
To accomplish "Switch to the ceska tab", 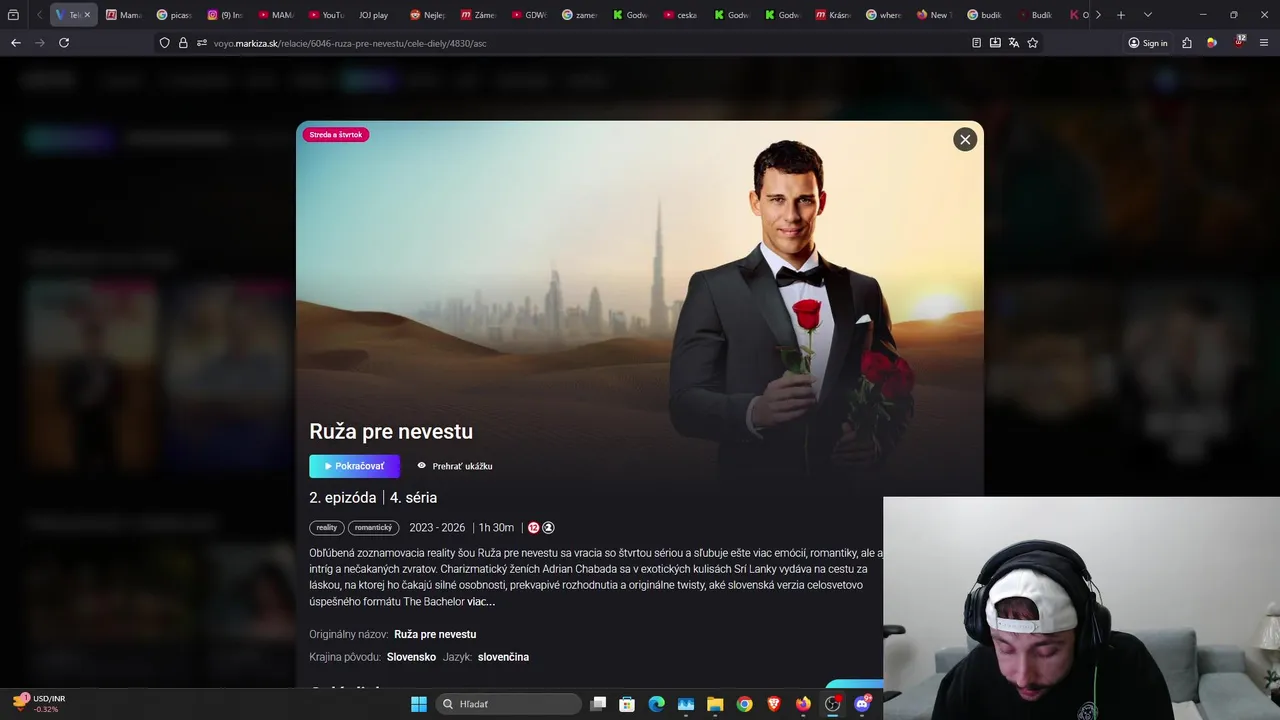I will click(x=681, y=15).
